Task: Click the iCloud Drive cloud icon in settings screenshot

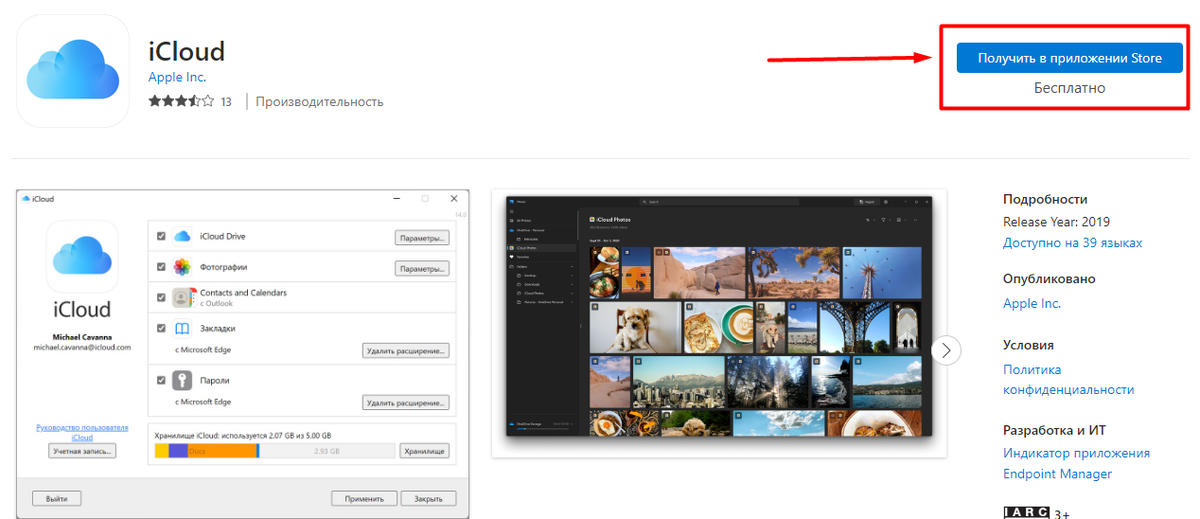Action: pos(182,237)
